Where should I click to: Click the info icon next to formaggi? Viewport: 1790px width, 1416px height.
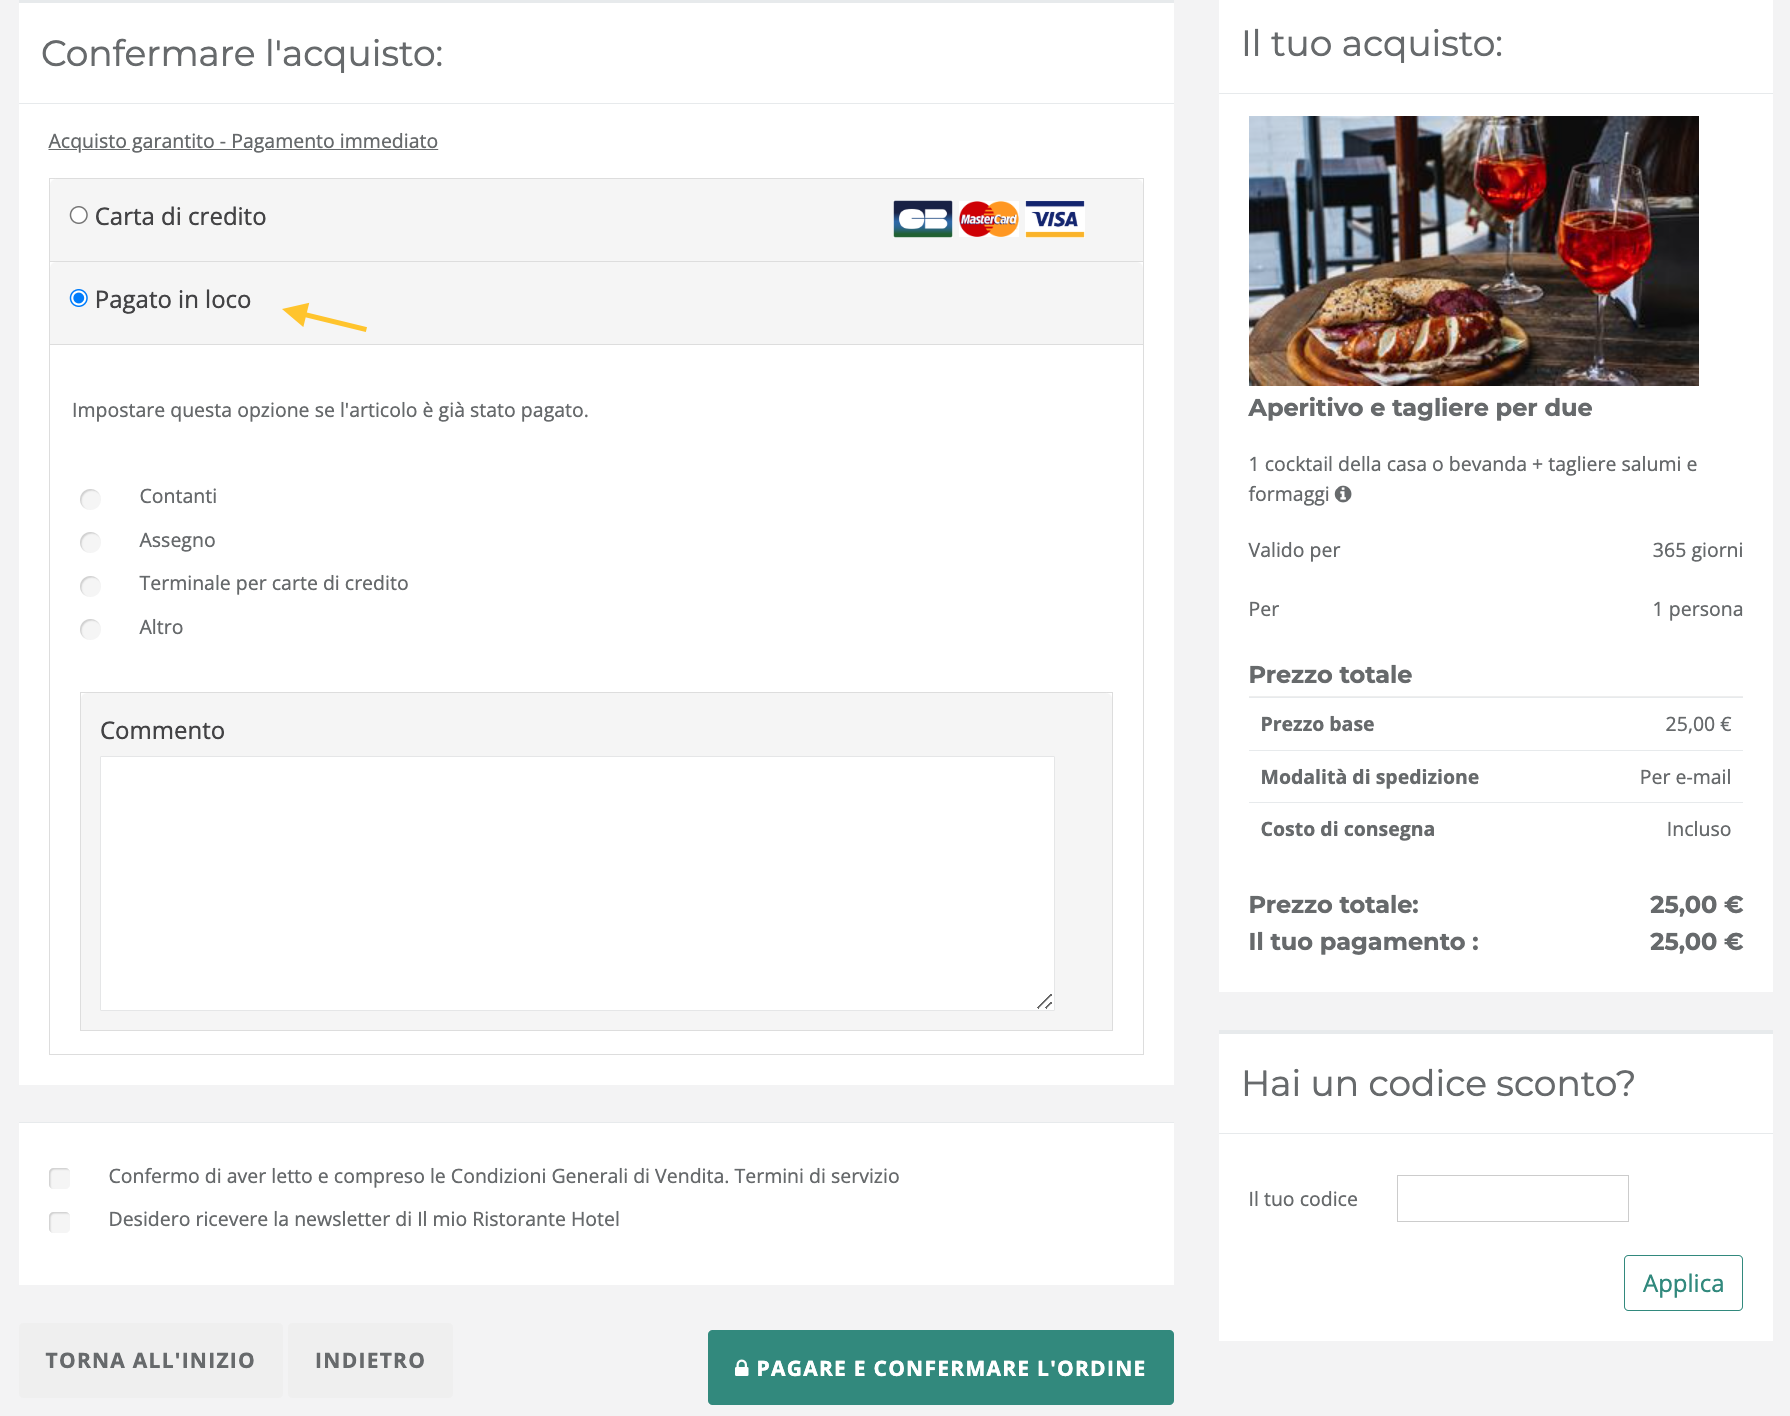[x=1343, y=494]
